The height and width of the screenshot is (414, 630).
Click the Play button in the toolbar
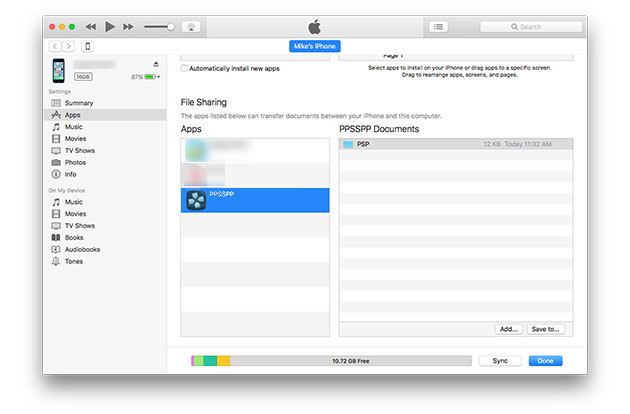[x=110, y=26]
